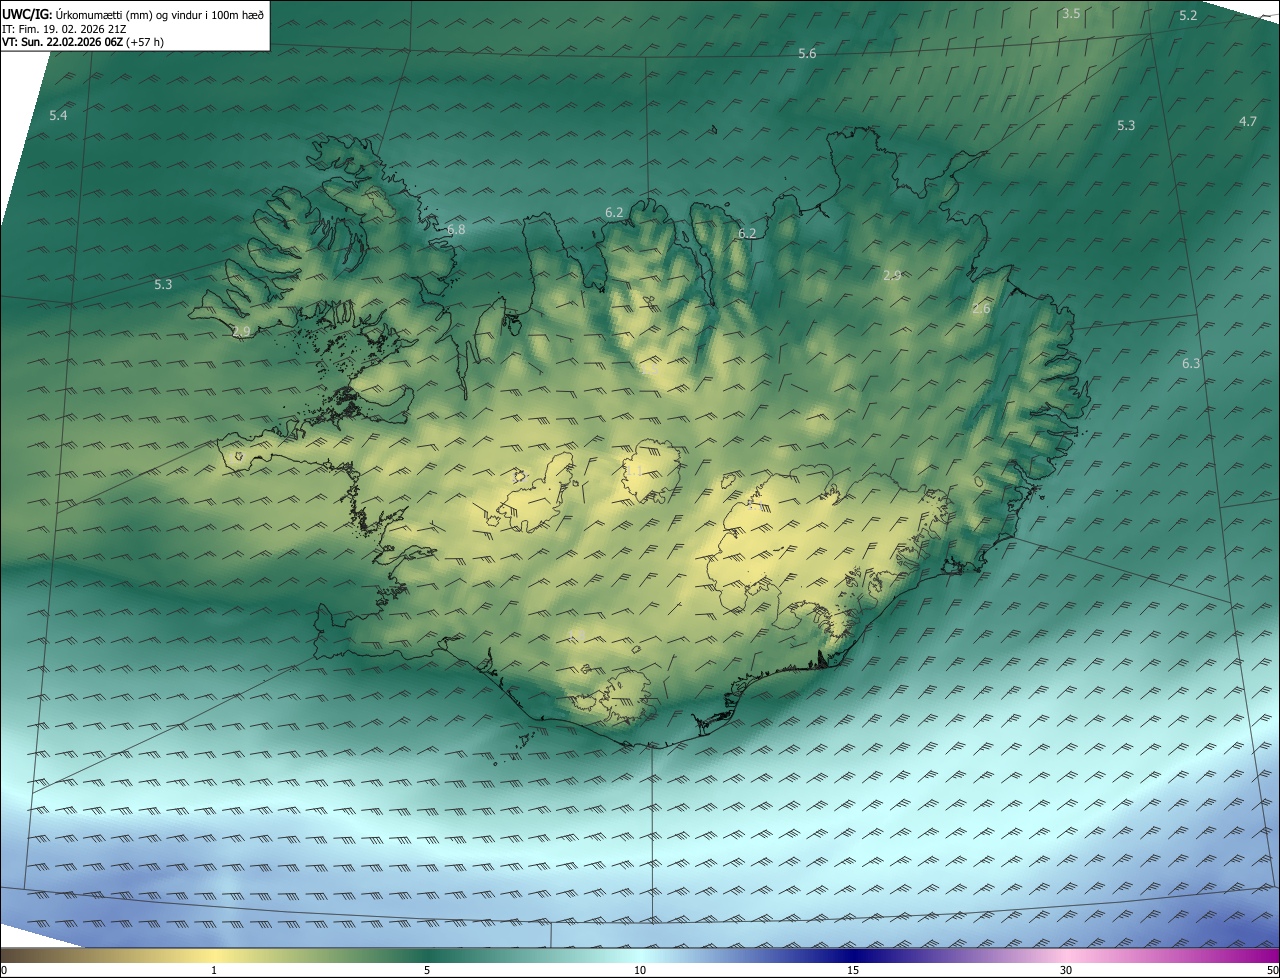Screen dimensions: 1280x978
Task: Click the 30 tick label on the color scale
Action: point(1066,970)
